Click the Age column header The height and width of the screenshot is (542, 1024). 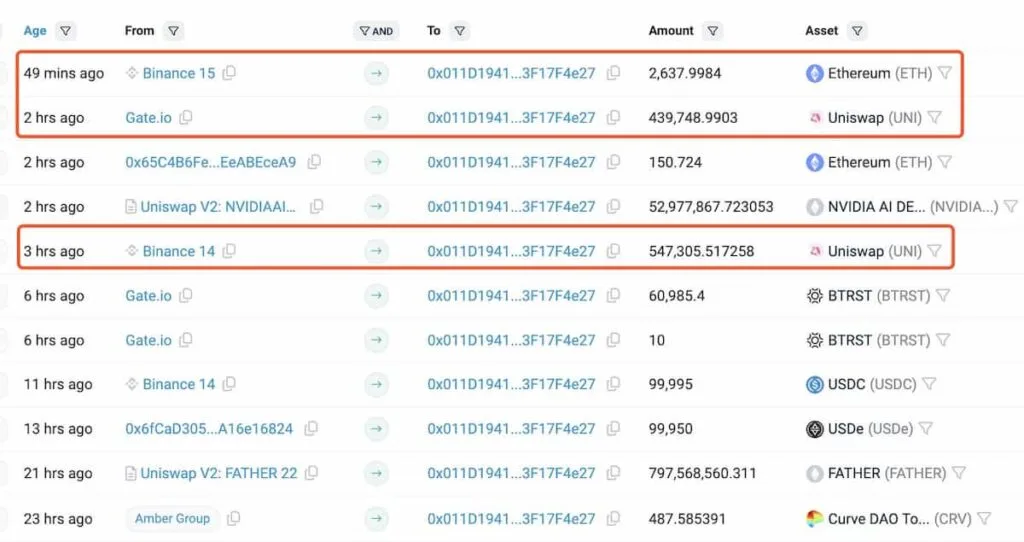pos(35,31)
